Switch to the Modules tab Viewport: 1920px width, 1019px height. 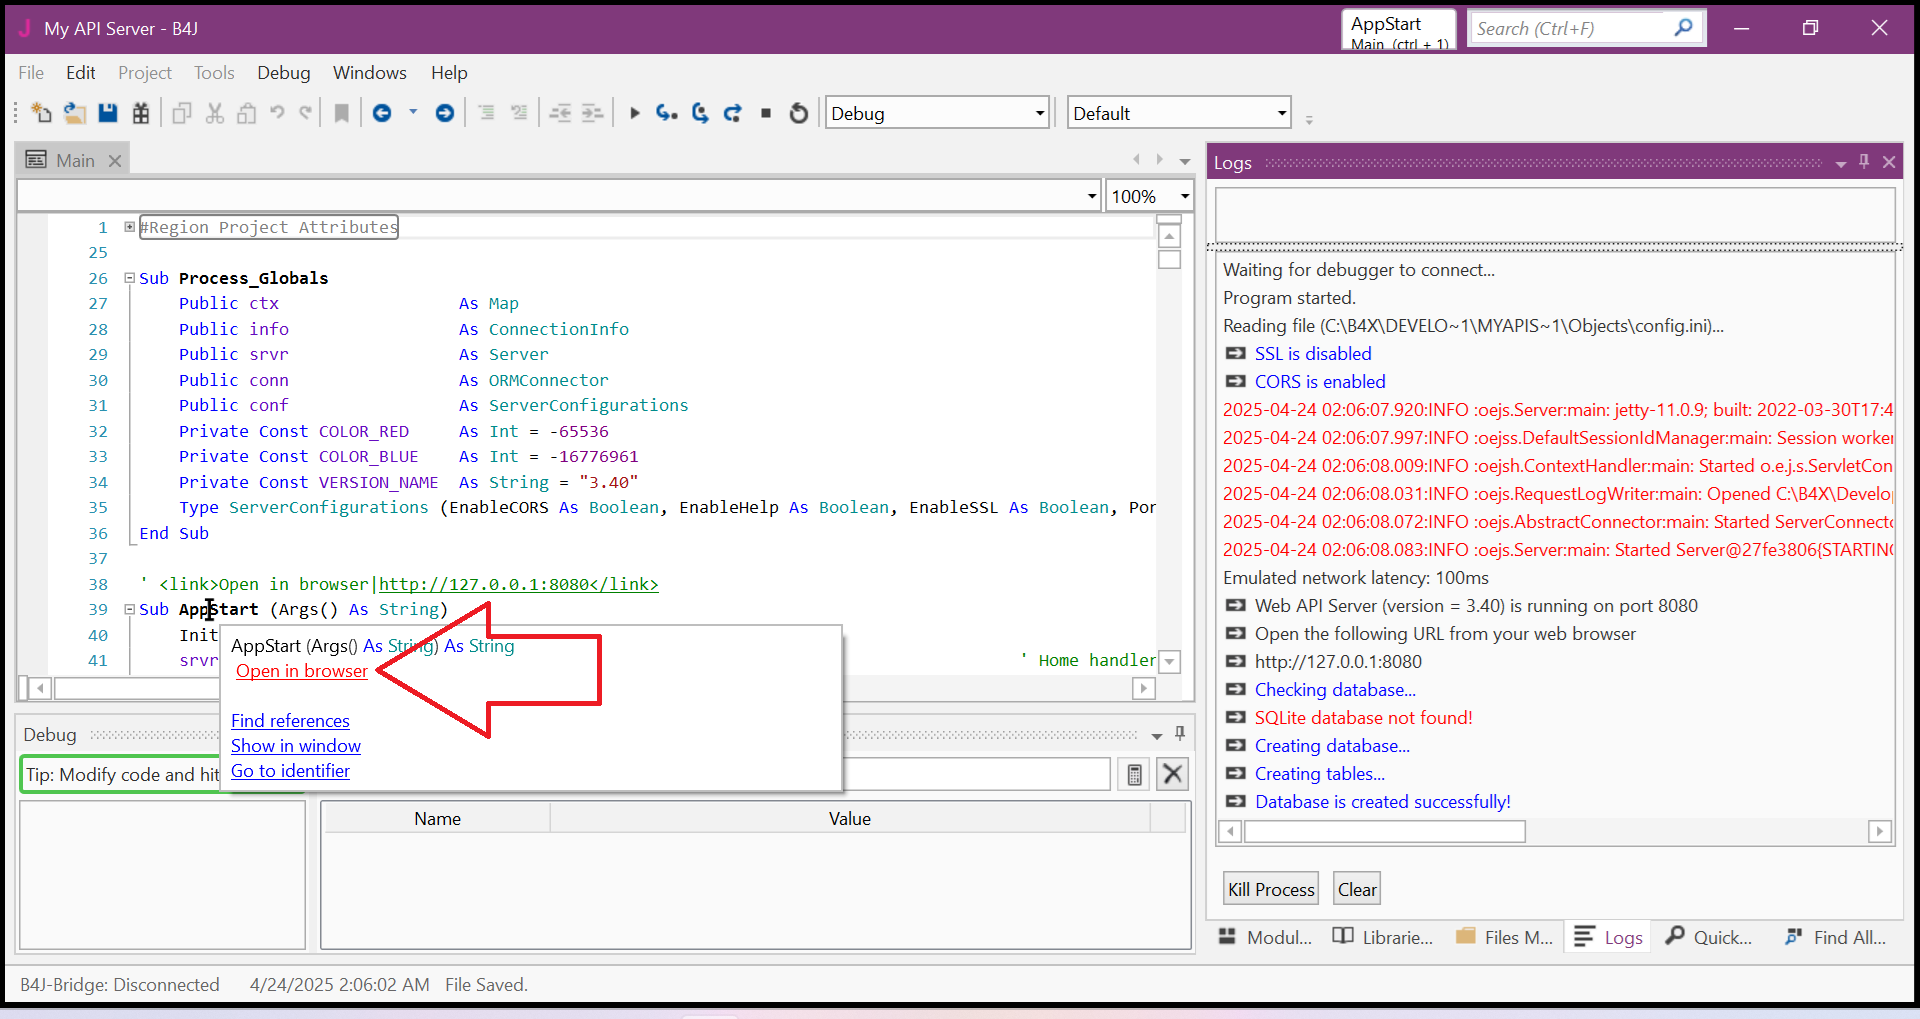[1265, 937]
